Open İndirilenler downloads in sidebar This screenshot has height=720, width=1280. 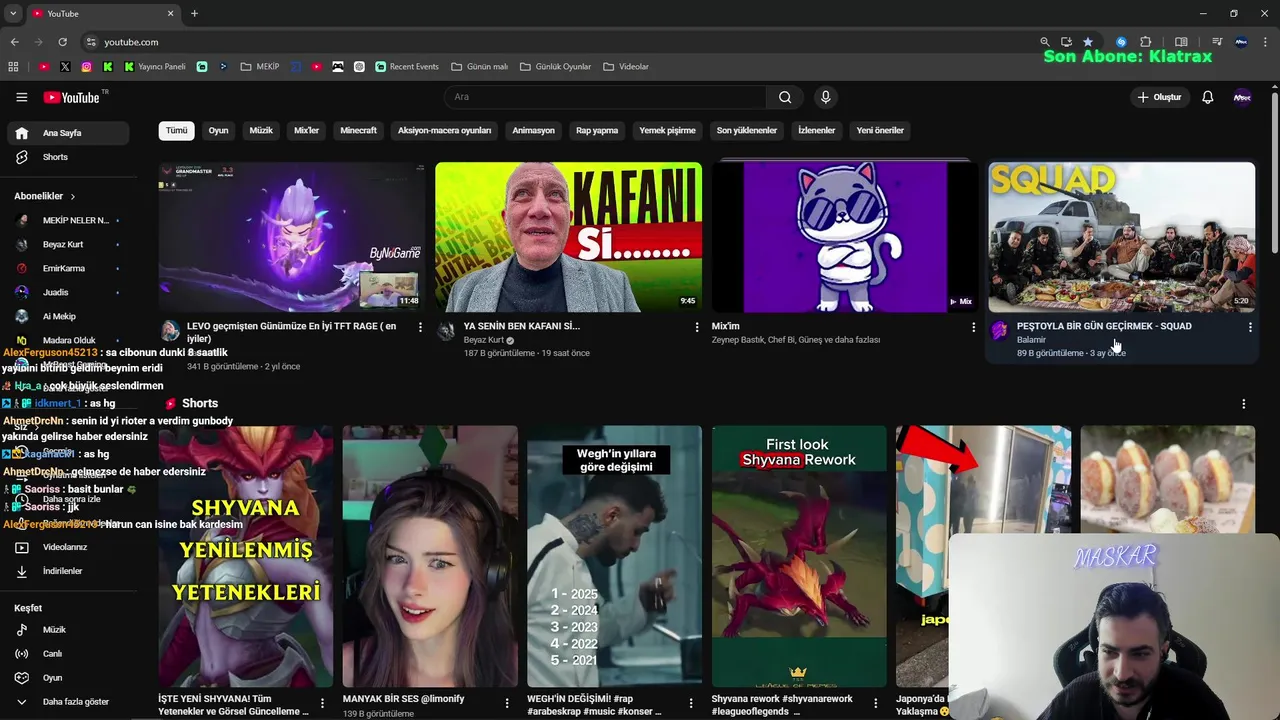pyautogui.click(x=67, y=571)
